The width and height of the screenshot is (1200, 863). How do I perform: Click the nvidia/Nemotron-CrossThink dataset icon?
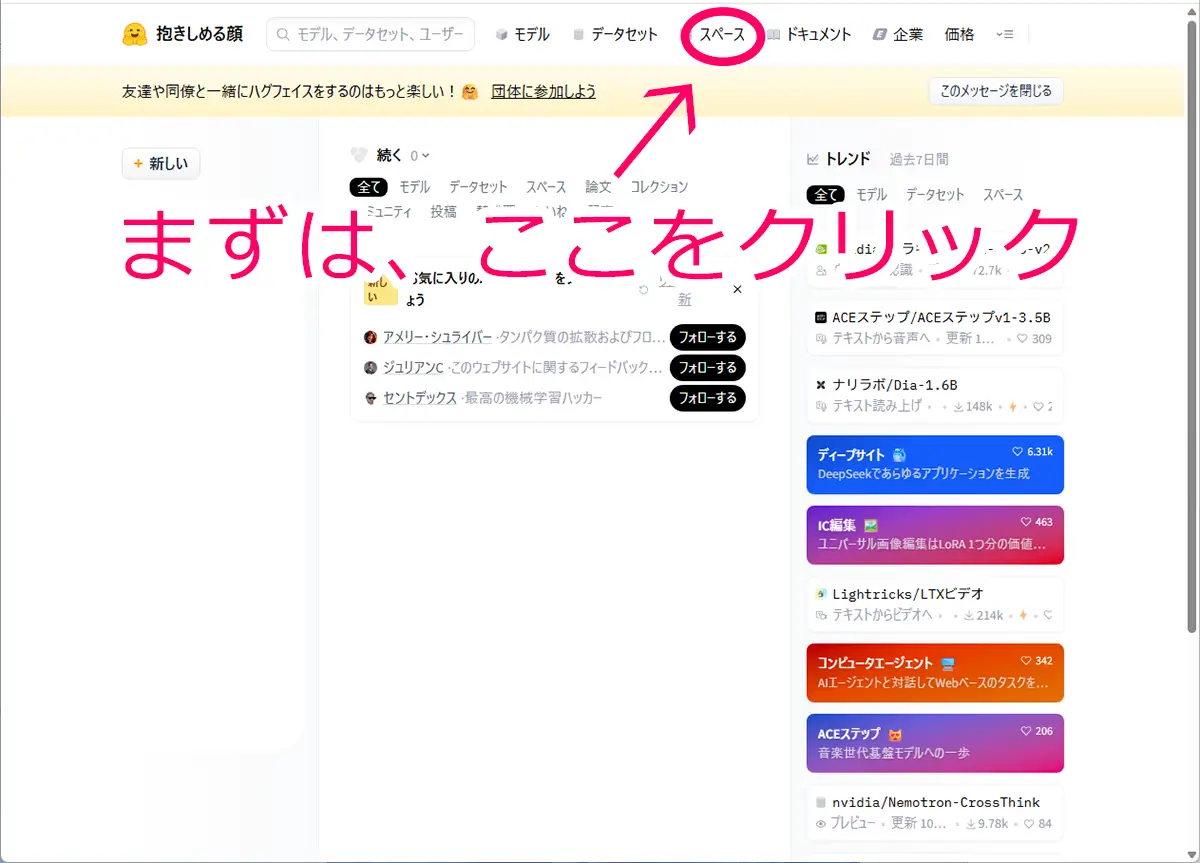click(x=821, y=802)
